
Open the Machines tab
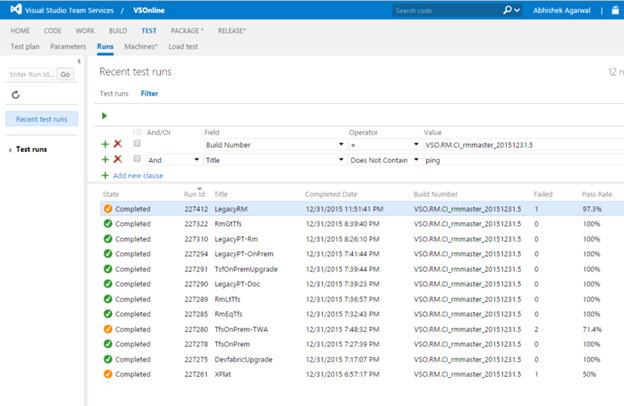coord(141,47)
